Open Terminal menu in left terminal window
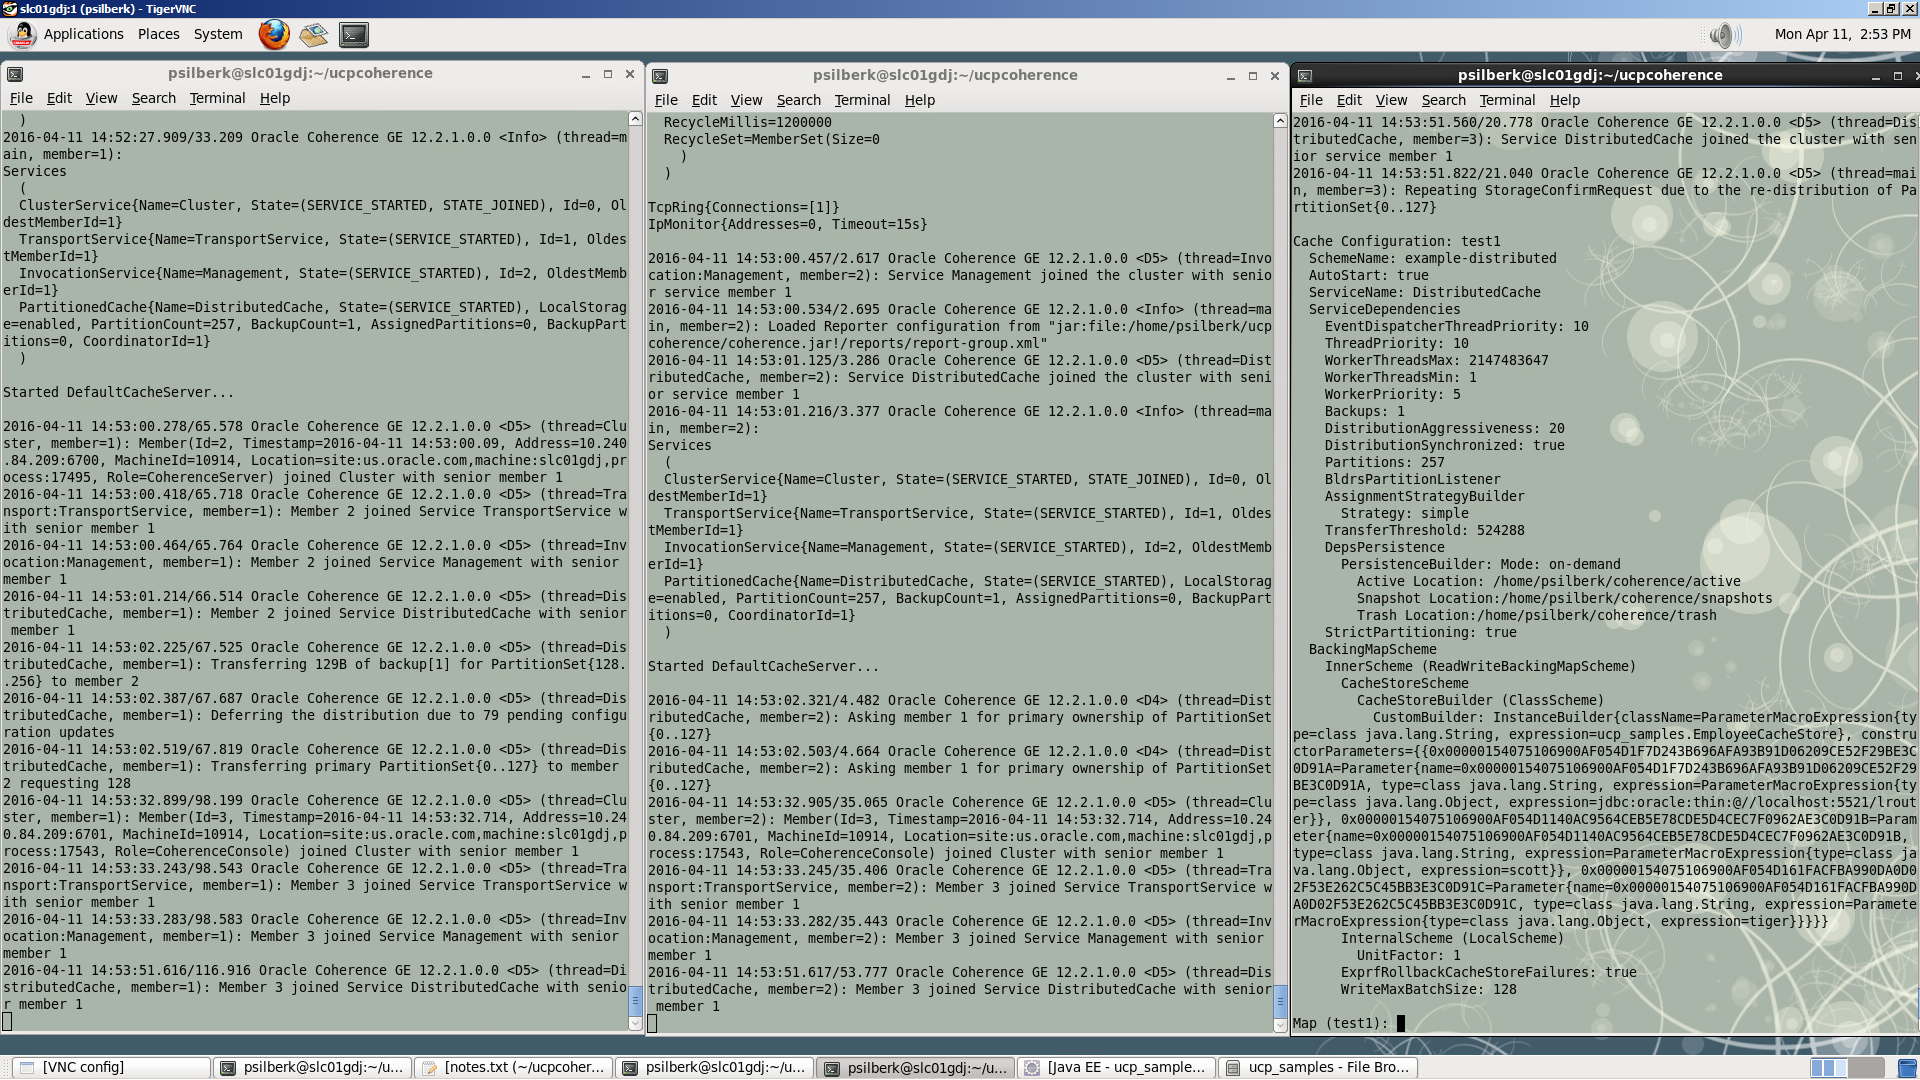Screen dimensions: 1920x1080 point(217,98)
